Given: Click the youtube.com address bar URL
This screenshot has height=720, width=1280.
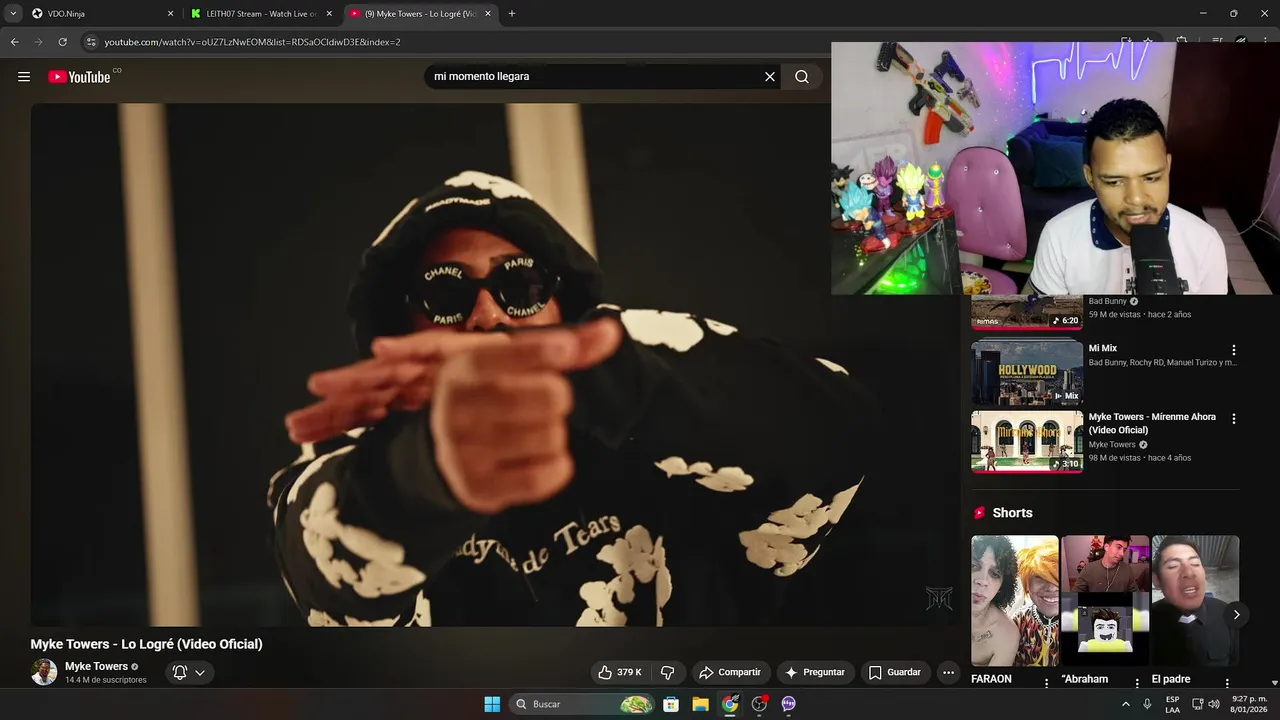Looking at the screenshot, I should coord(252,42).
